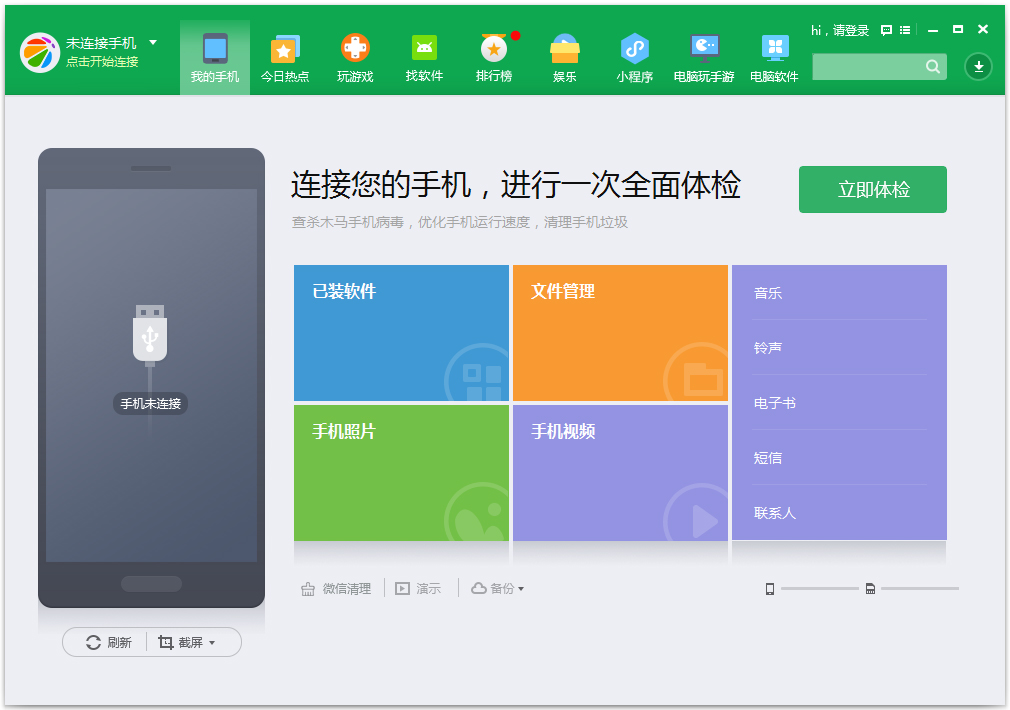
Task: Open the download manager circular icon
Action: (977, 67)
